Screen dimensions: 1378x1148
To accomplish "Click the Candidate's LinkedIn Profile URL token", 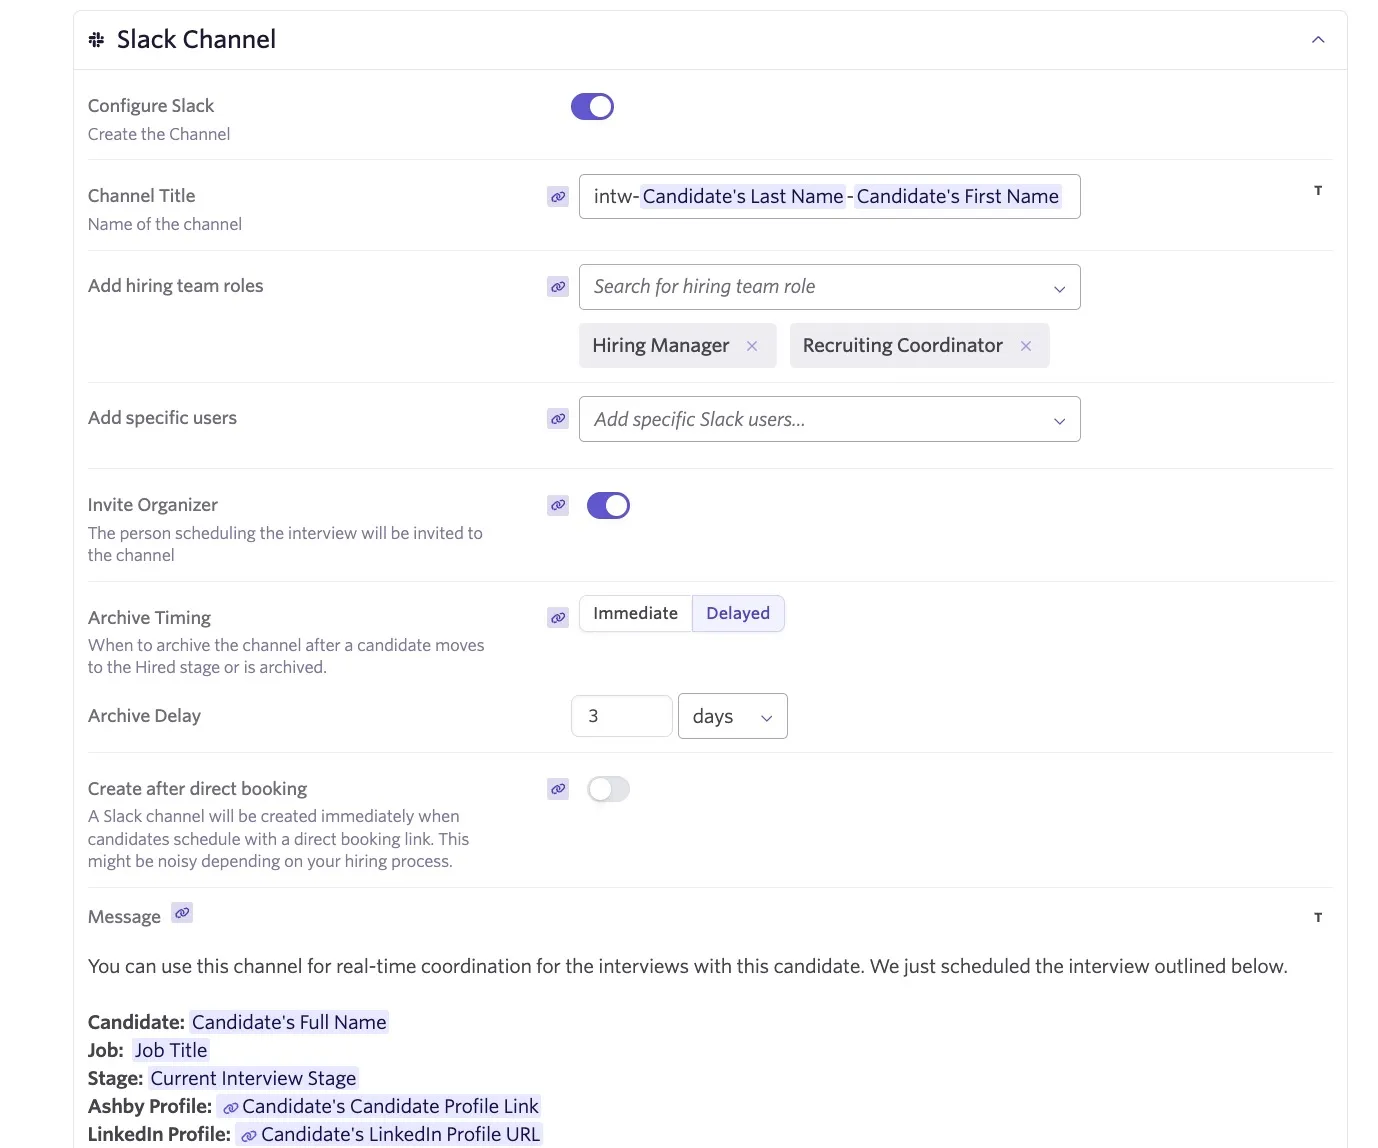I will 390,1134.
